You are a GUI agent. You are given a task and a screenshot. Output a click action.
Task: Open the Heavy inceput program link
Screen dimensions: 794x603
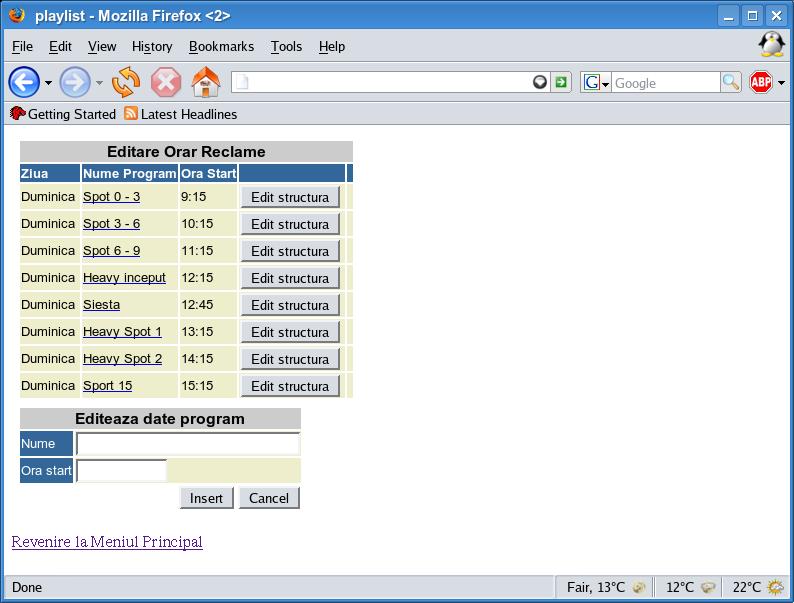(125, 277)
